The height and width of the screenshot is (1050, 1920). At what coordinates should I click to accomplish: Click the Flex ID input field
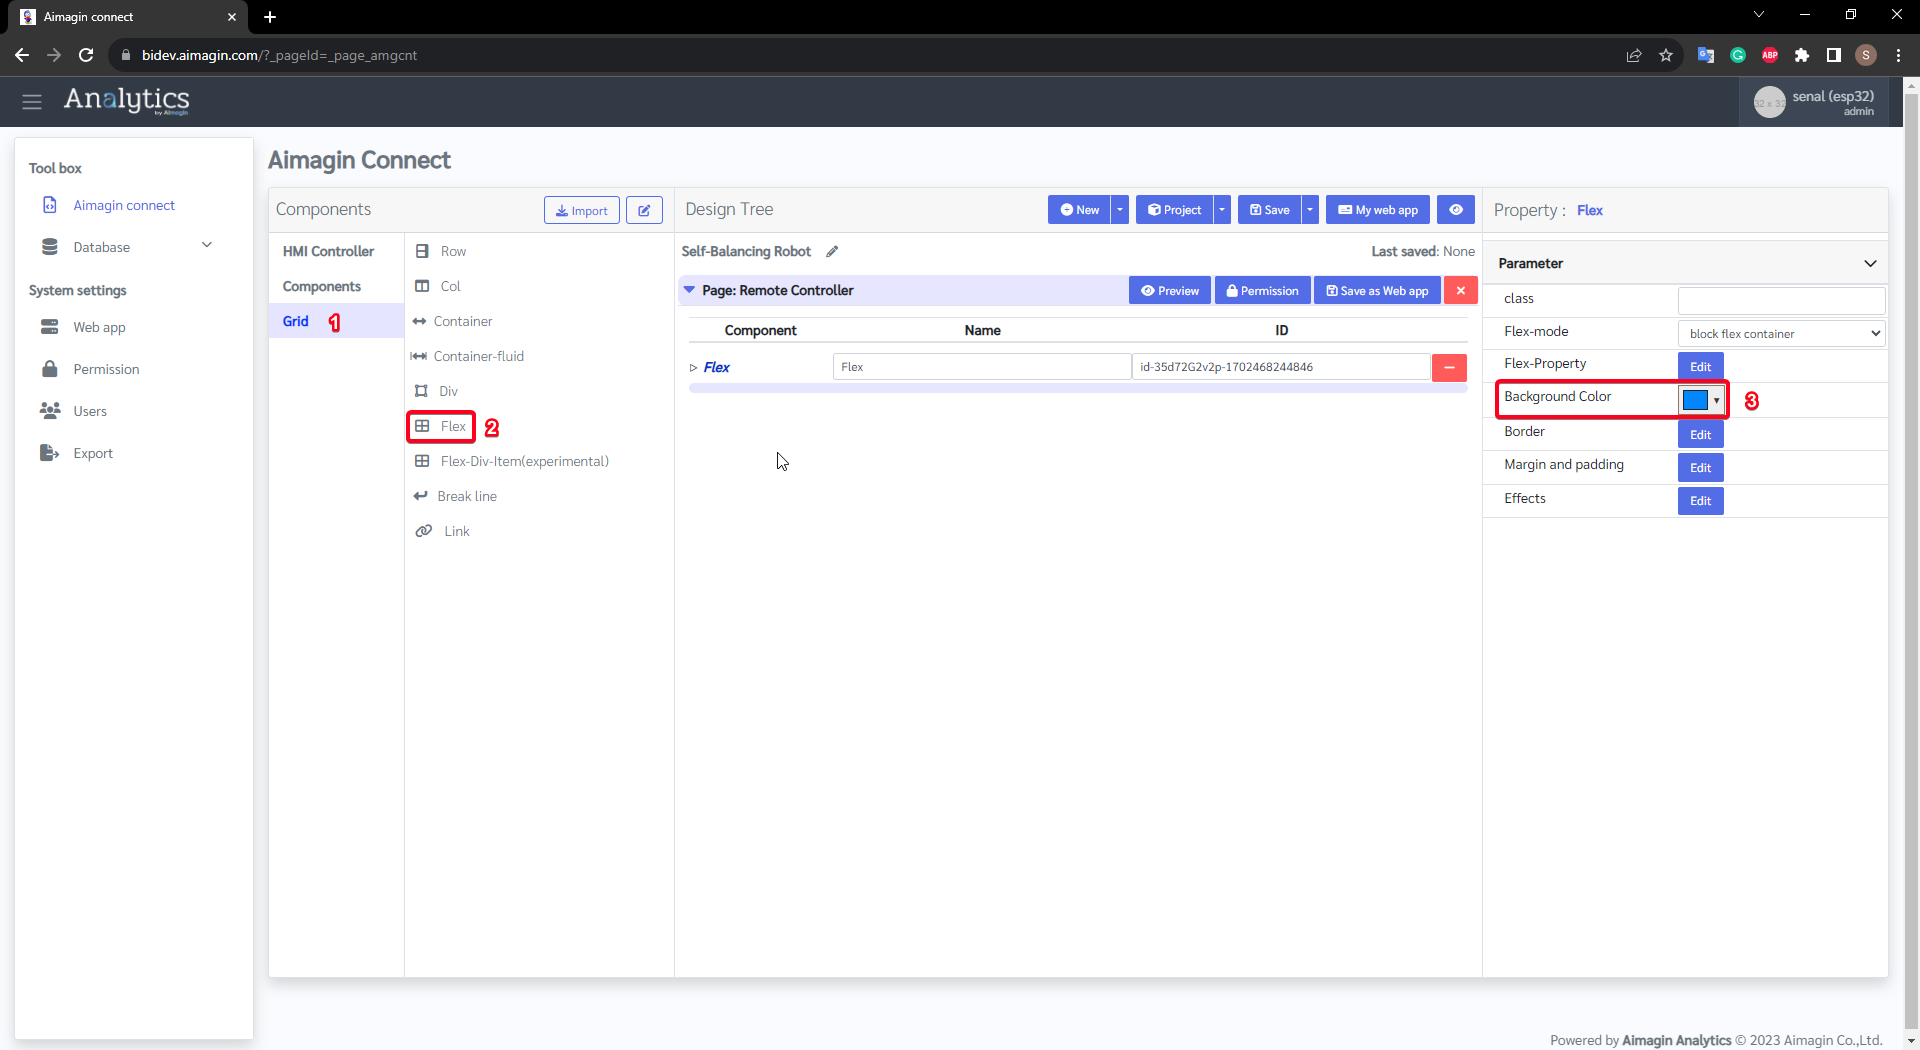click(x=1280, y=367)
